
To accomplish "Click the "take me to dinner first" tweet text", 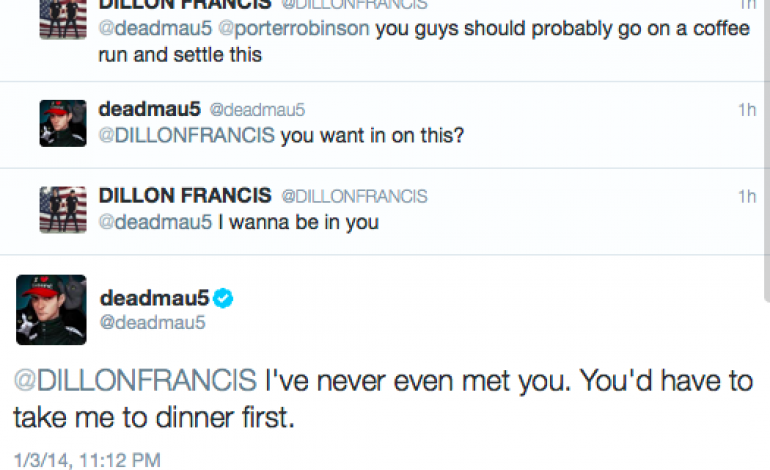I will (155, 417).
